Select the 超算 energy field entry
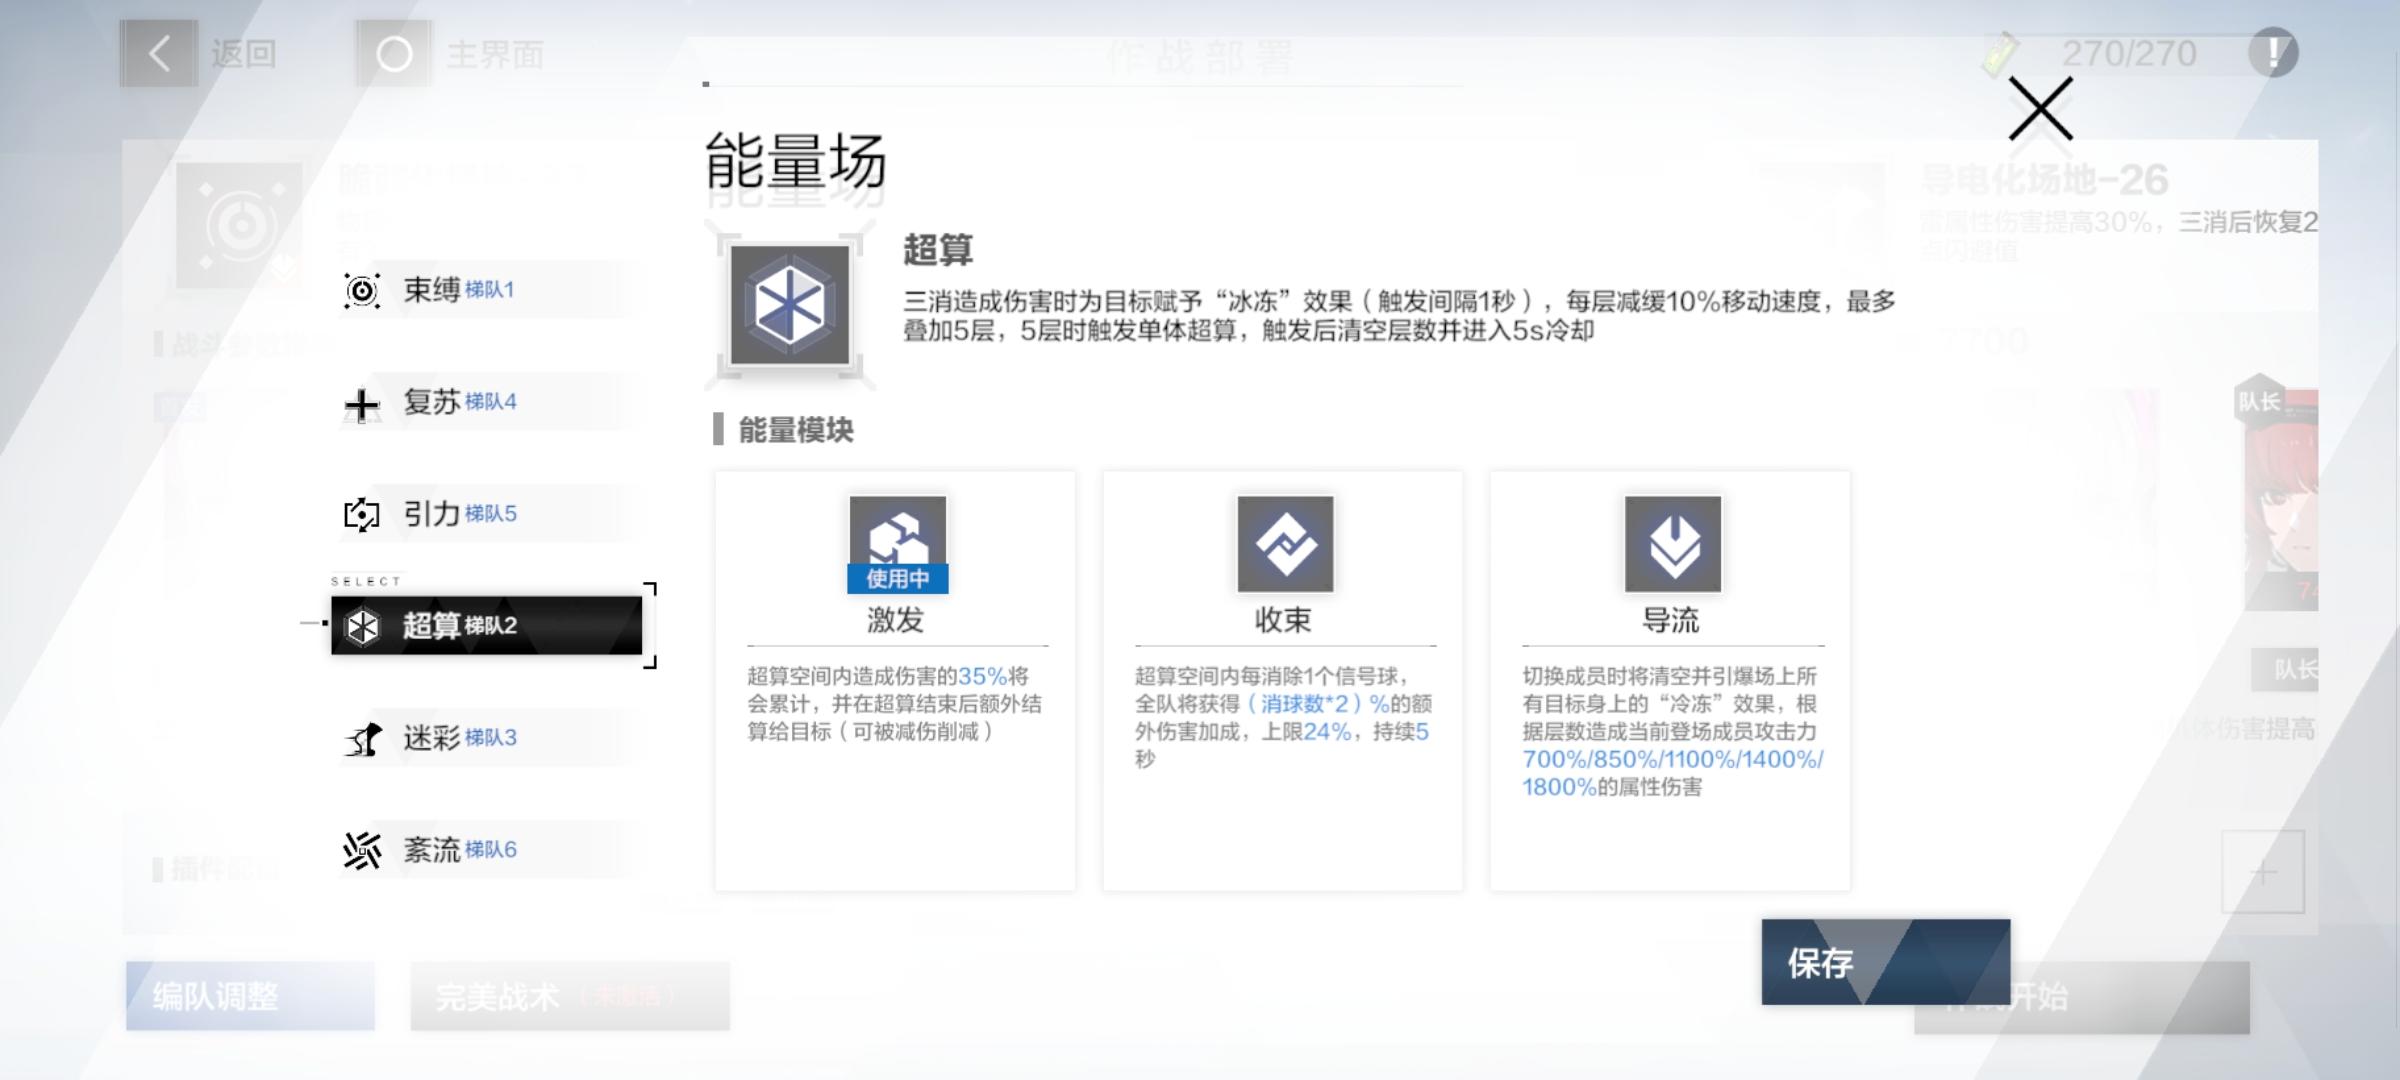Image resolution: width=2400 pixels, height=1080 pixels. tap(487, 626)
